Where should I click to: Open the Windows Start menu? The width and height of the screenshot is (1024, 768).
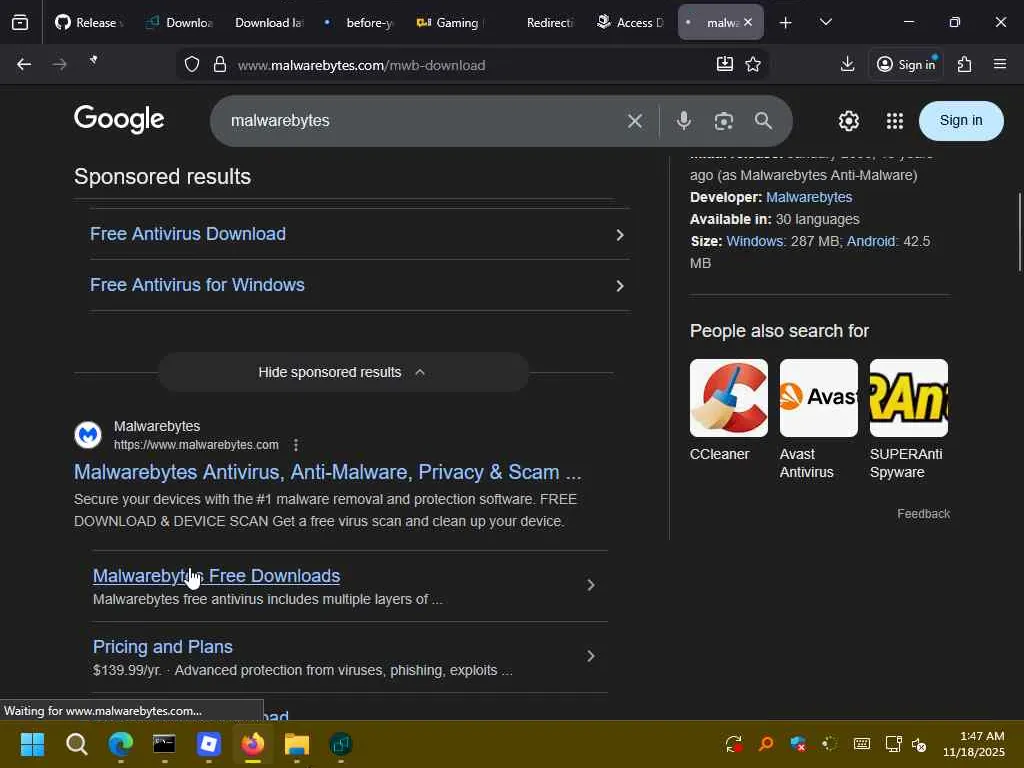point(32,744)
